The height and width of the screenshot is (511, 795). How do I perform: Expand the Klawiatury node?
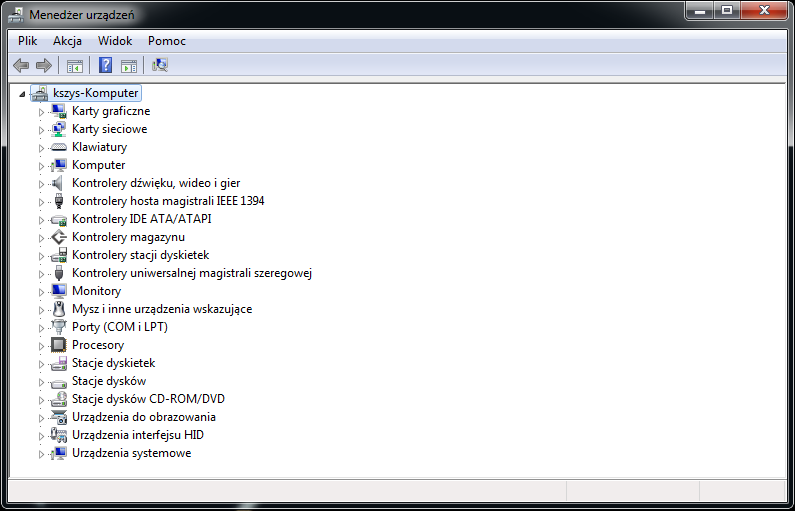42,148
